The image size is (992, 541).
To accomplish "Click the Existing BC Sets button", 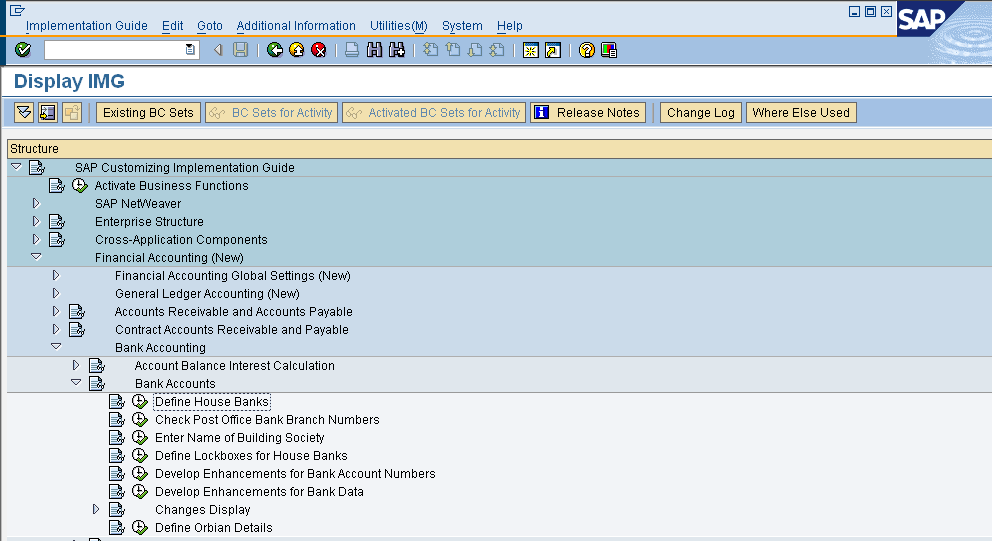I will point(148,113).
